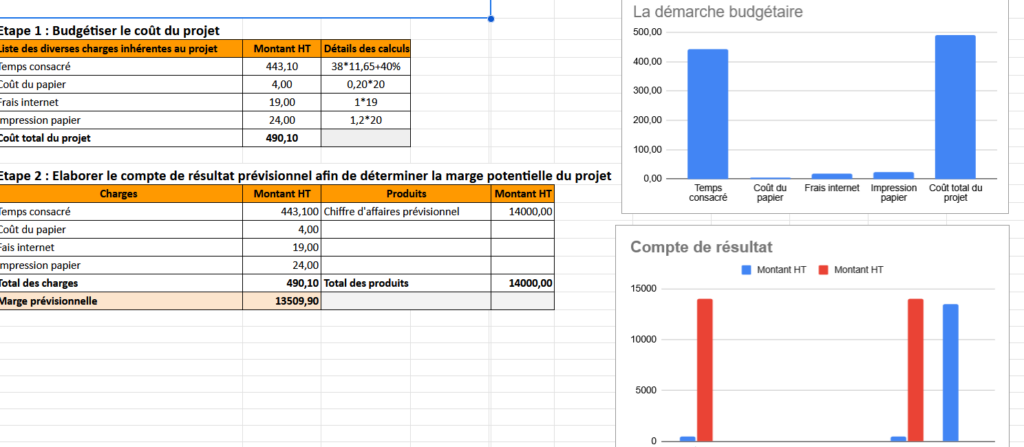This screenshot has width=1024, height=447.
Task: Click the blue legend swatch for Montant HT
Action: [x=746, y=270]
